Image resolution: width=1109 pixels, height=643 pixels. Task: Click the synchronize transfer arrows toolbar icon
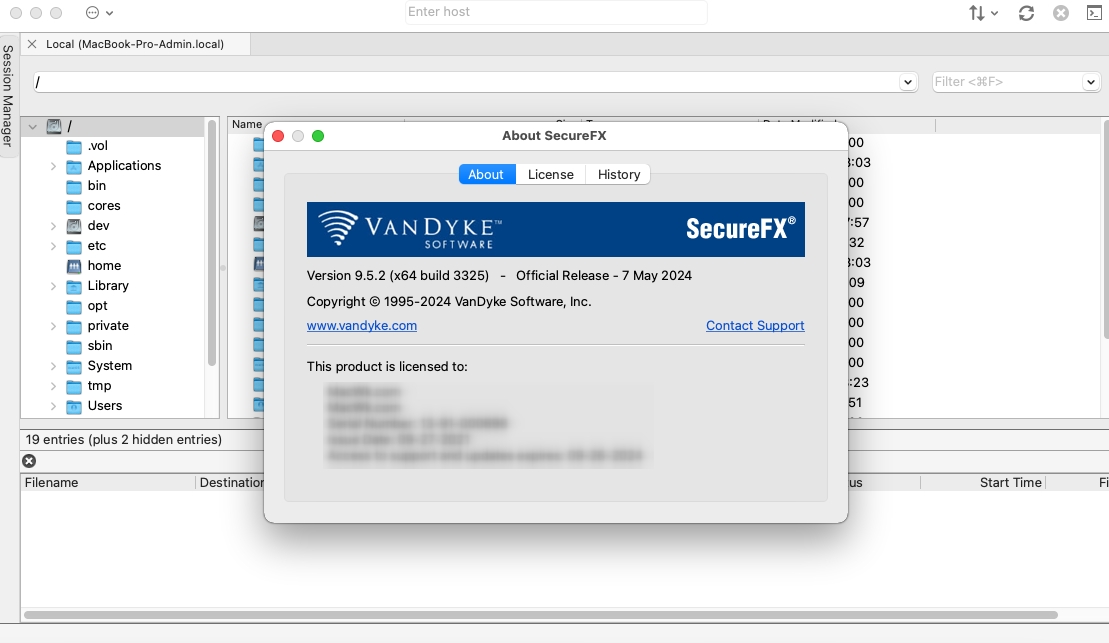click(978, 13)
